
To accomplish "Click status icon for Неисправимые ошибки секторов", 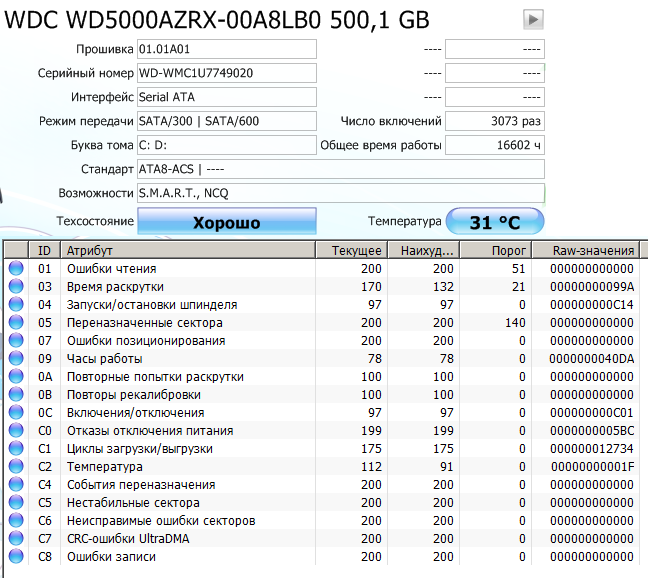I will (16, 521).
